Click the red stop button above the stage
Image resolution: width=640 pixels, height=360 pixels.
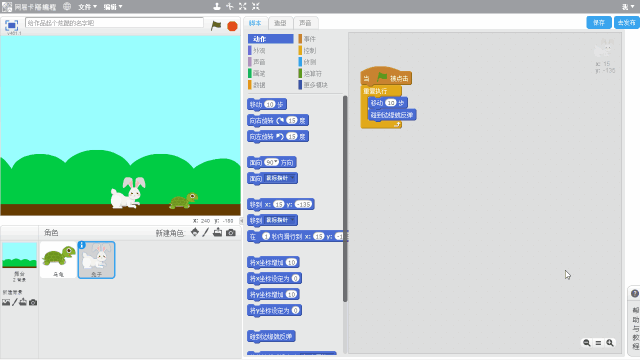232,26
